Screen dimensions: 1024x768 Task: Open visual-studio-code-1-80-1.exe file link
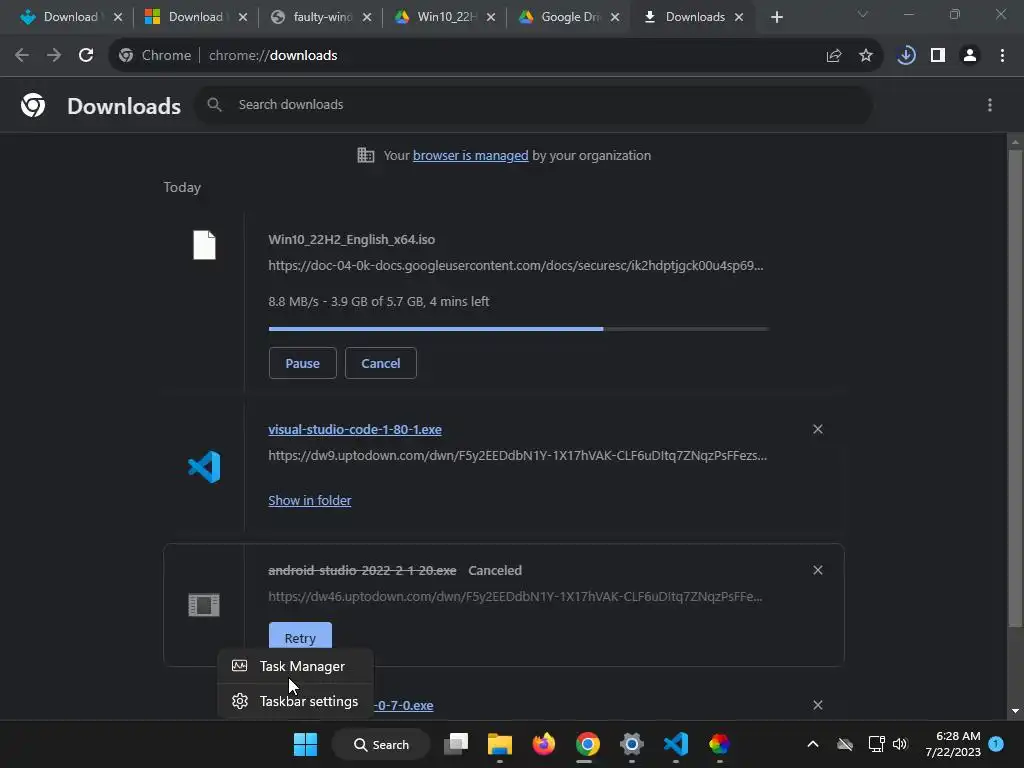coord(355,430)
